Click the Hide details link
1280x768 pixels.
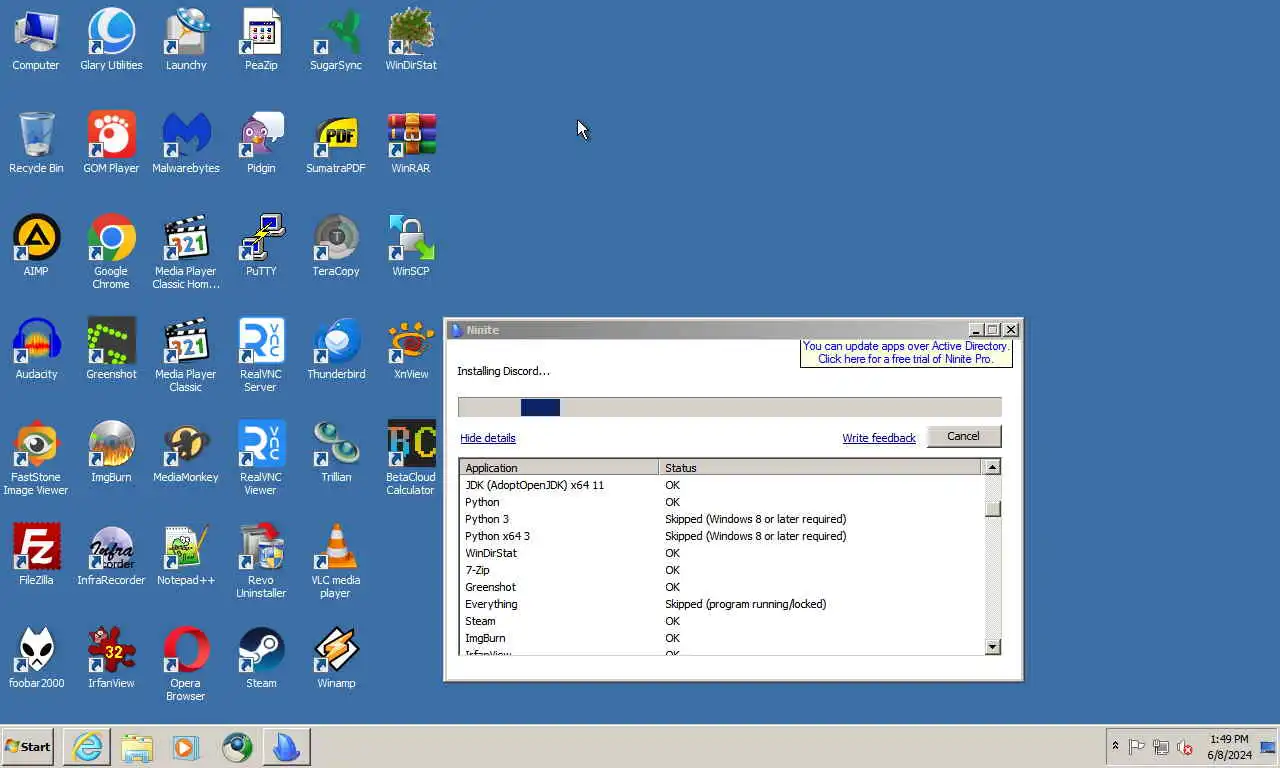coord(488,438)
